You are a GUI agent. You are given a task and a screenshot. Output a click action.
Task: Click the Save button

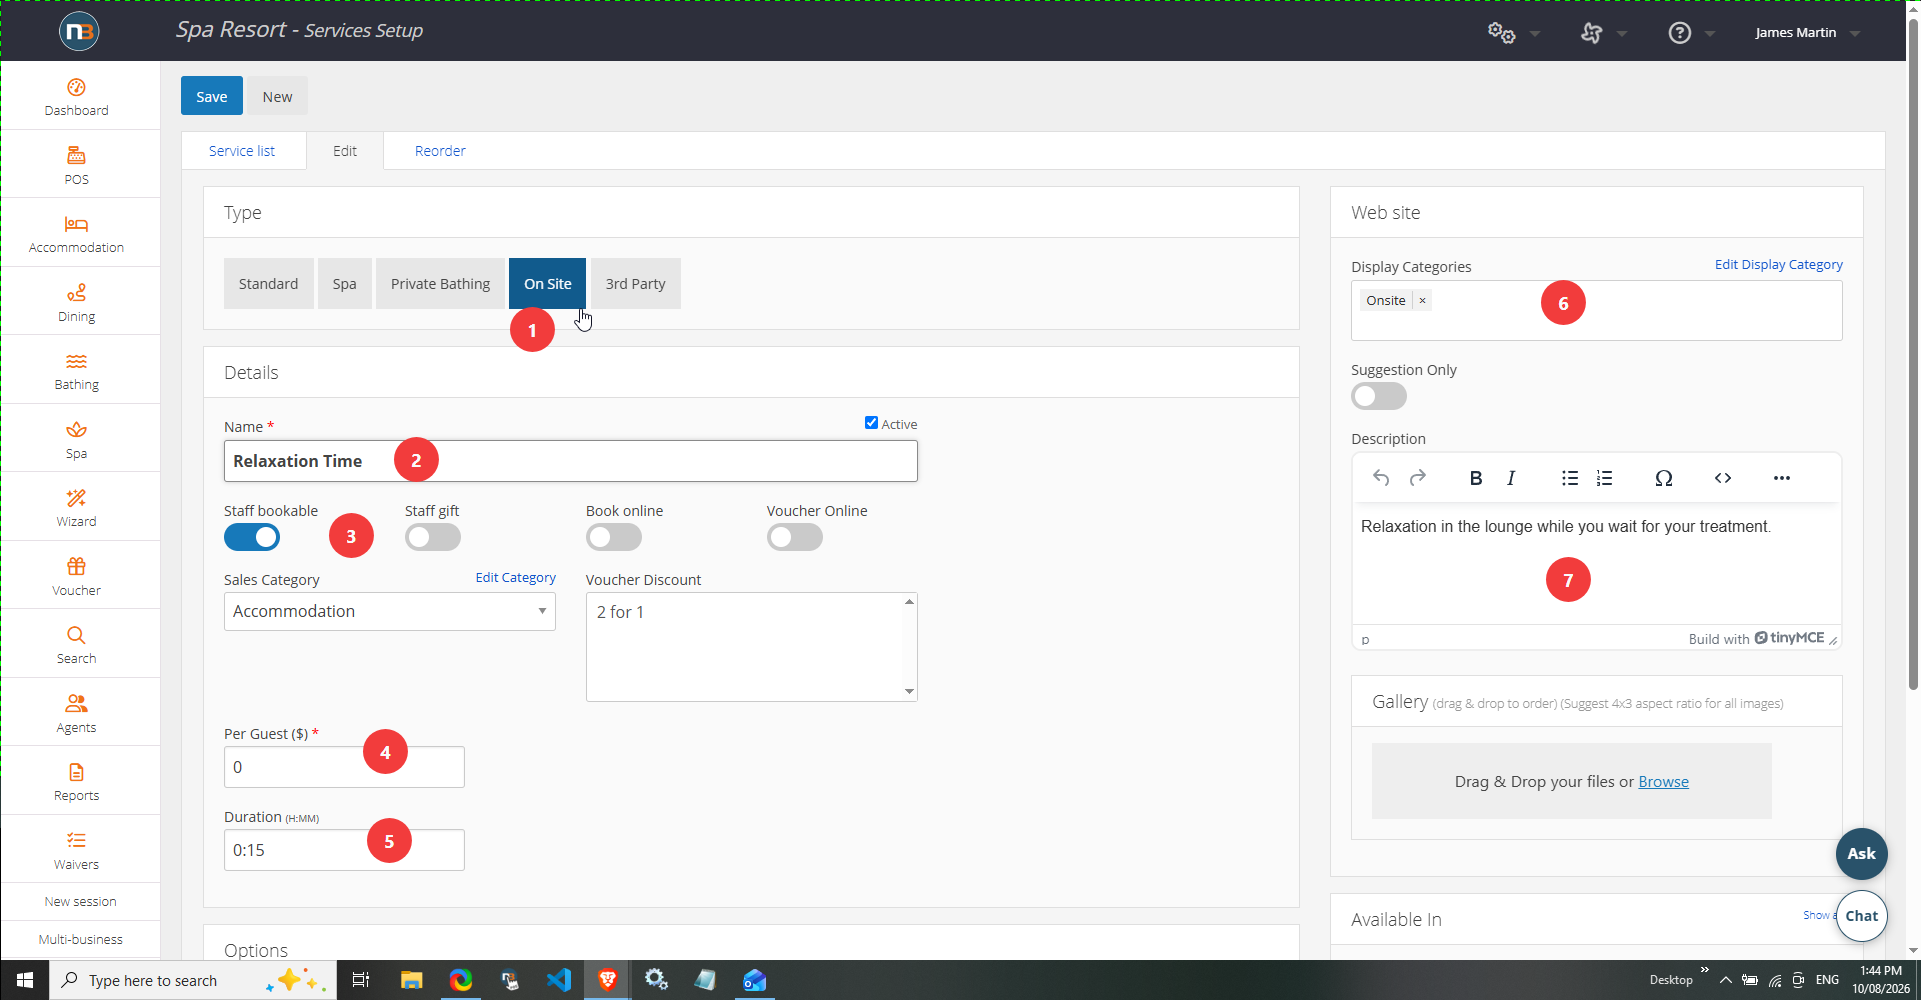211,96
